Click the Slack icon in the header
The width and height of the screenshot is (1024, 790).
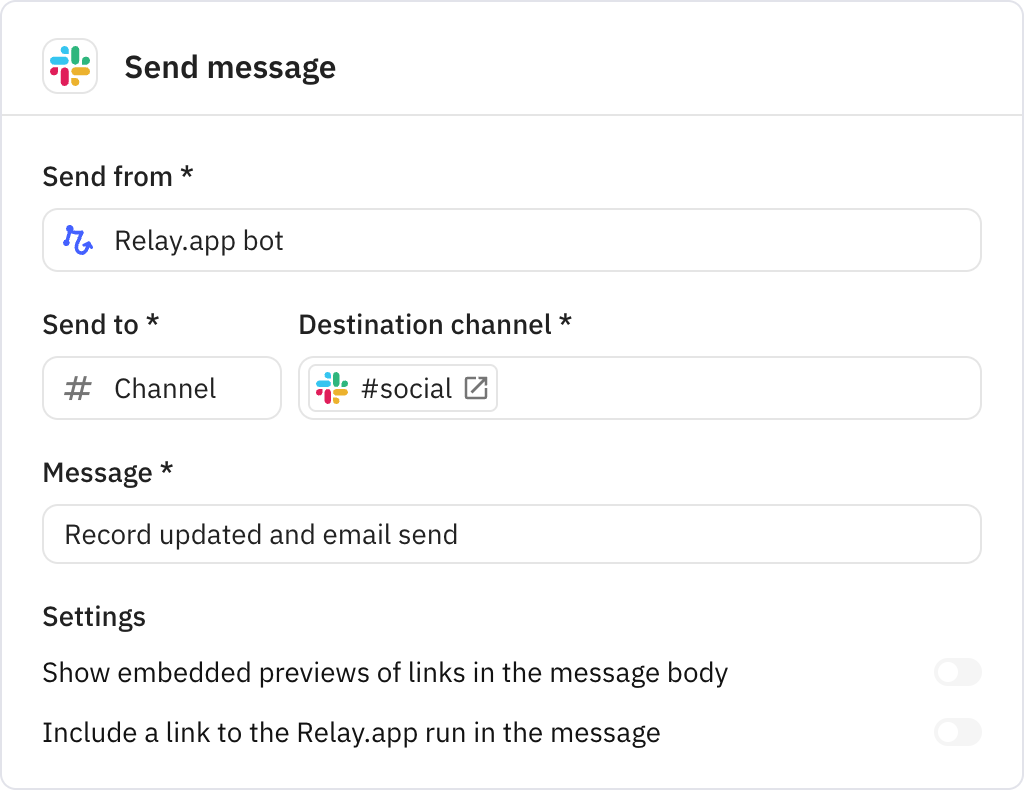click(x=69, y=67)
